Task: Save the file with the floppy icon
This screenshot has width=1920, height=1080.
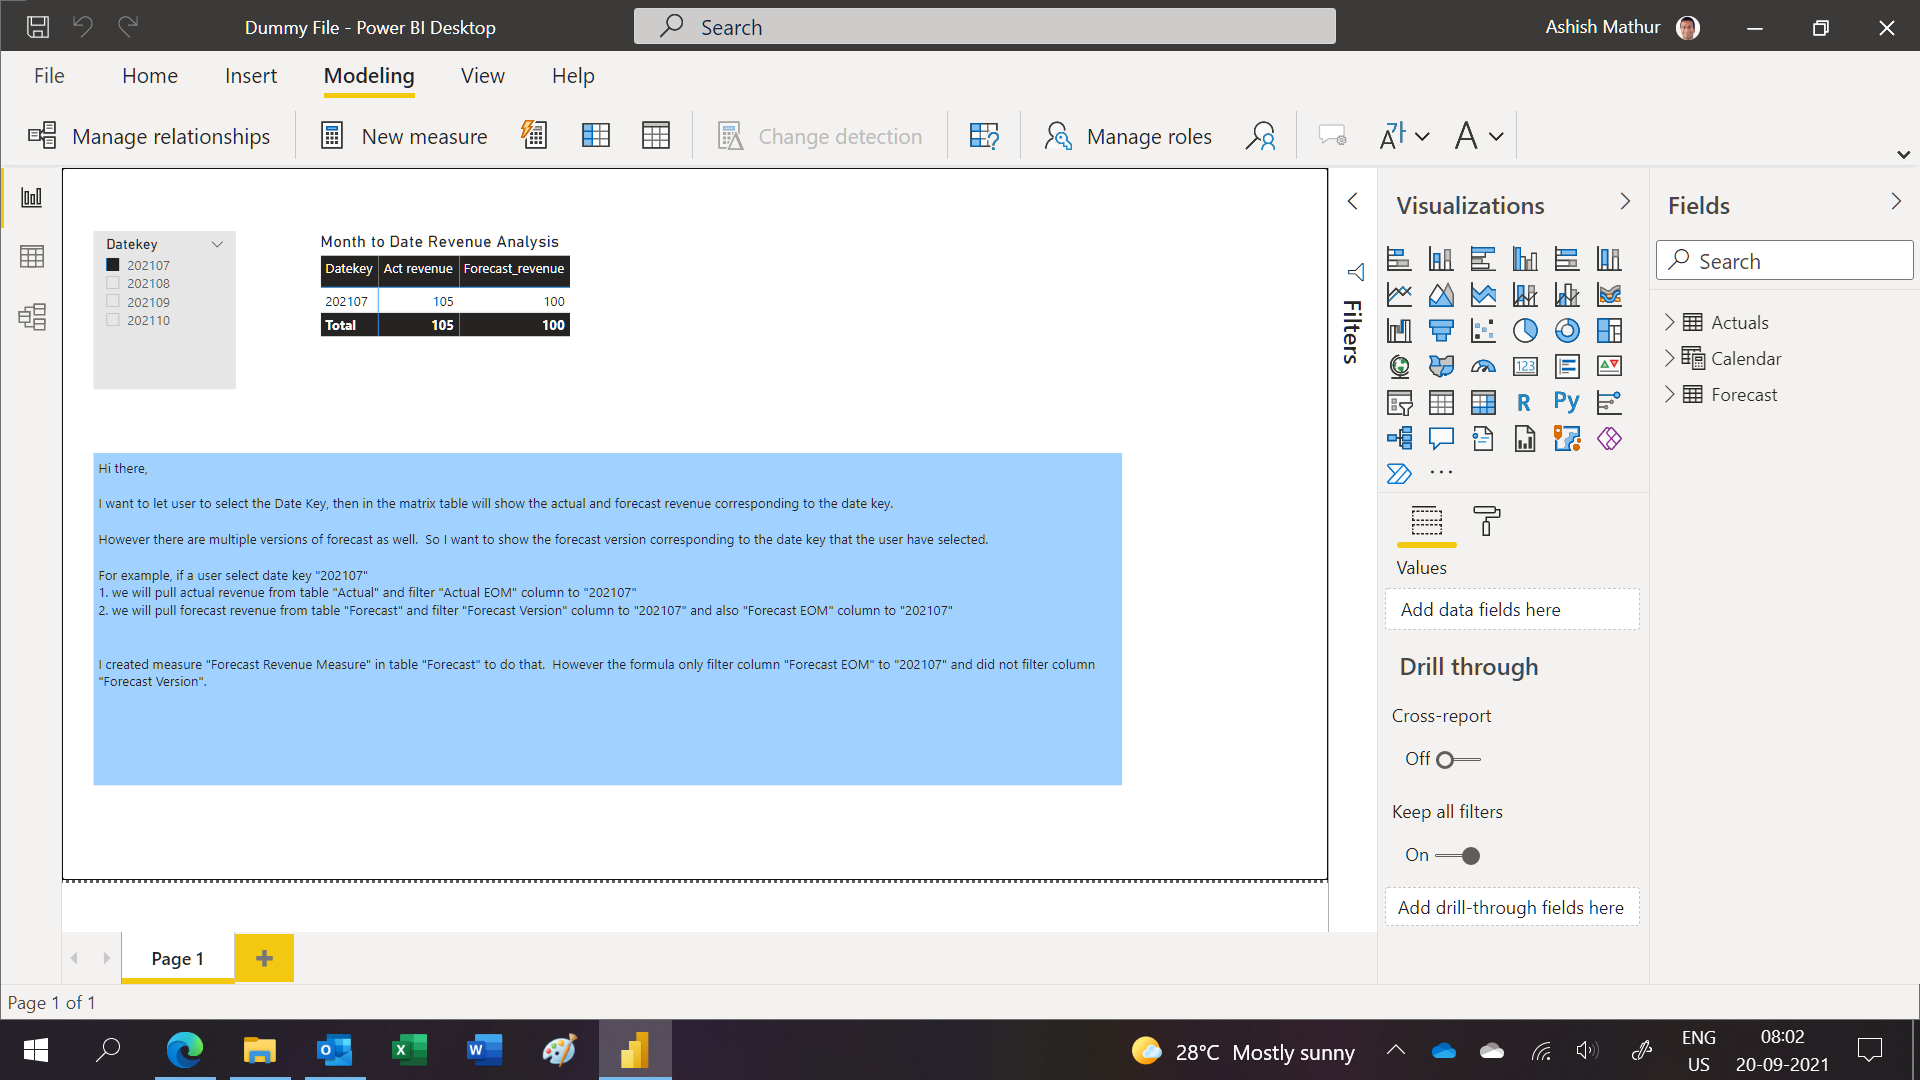Action: pyautogui.click(x=38, y=27)
